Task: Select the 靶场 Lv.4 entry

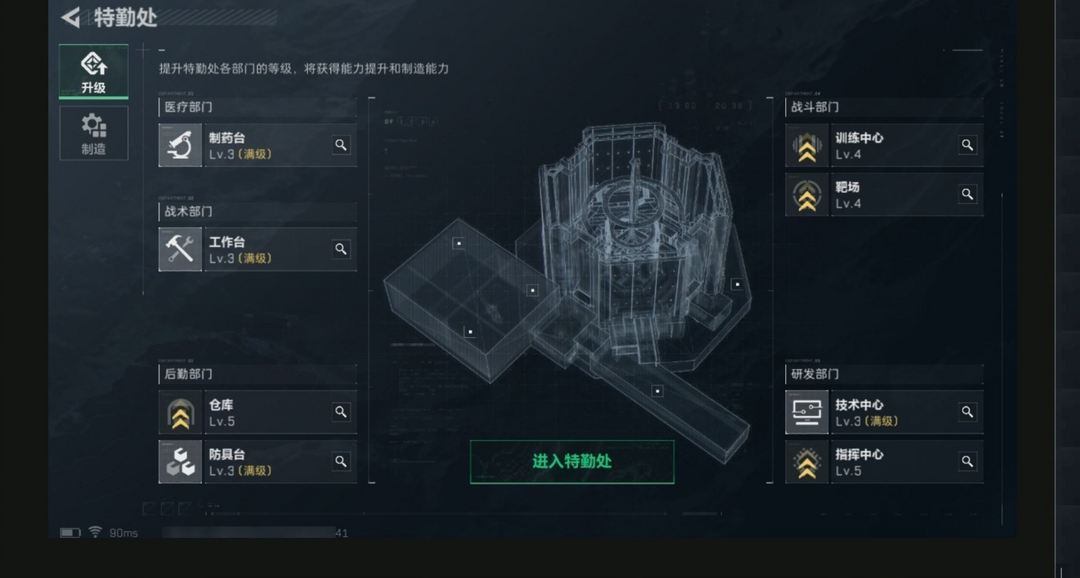Action: coord(884,194)
